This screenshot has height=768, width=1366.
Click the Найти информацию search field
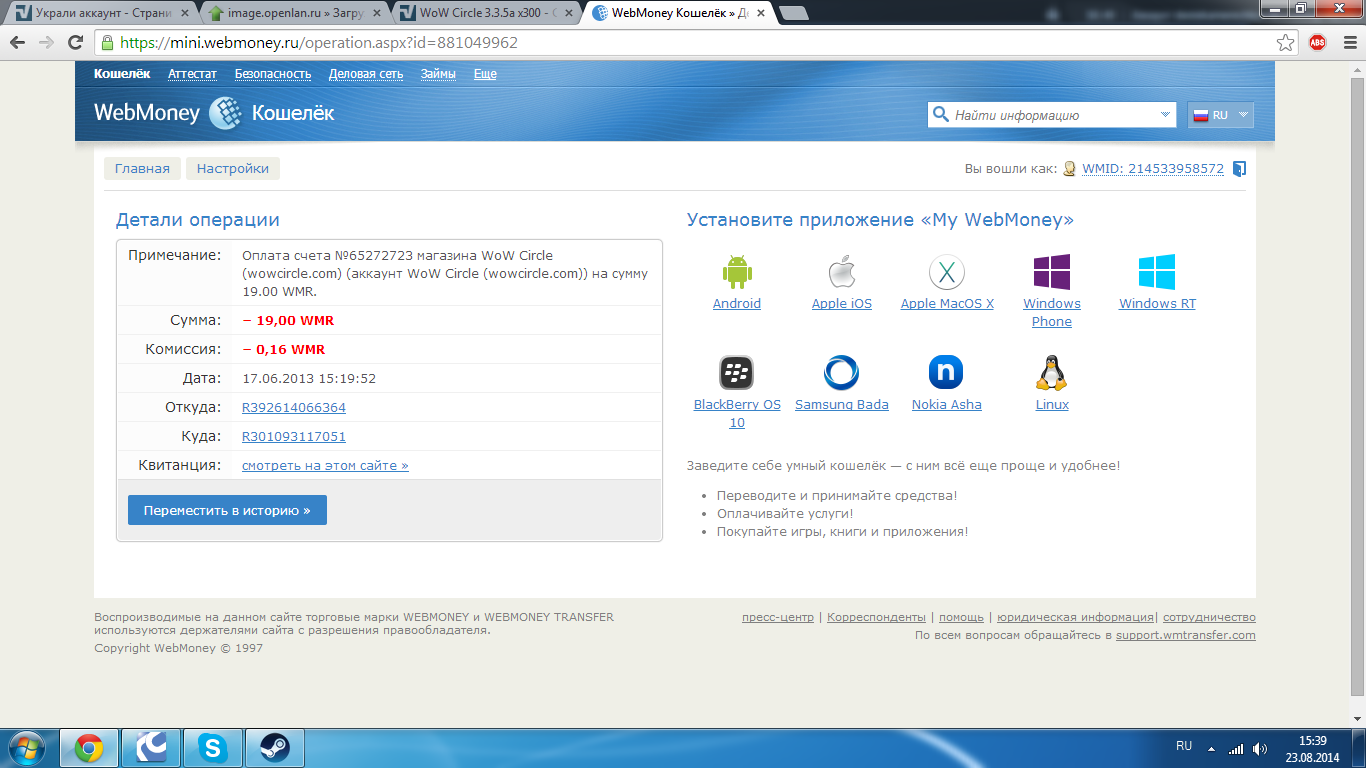[x=1052, y=115]
